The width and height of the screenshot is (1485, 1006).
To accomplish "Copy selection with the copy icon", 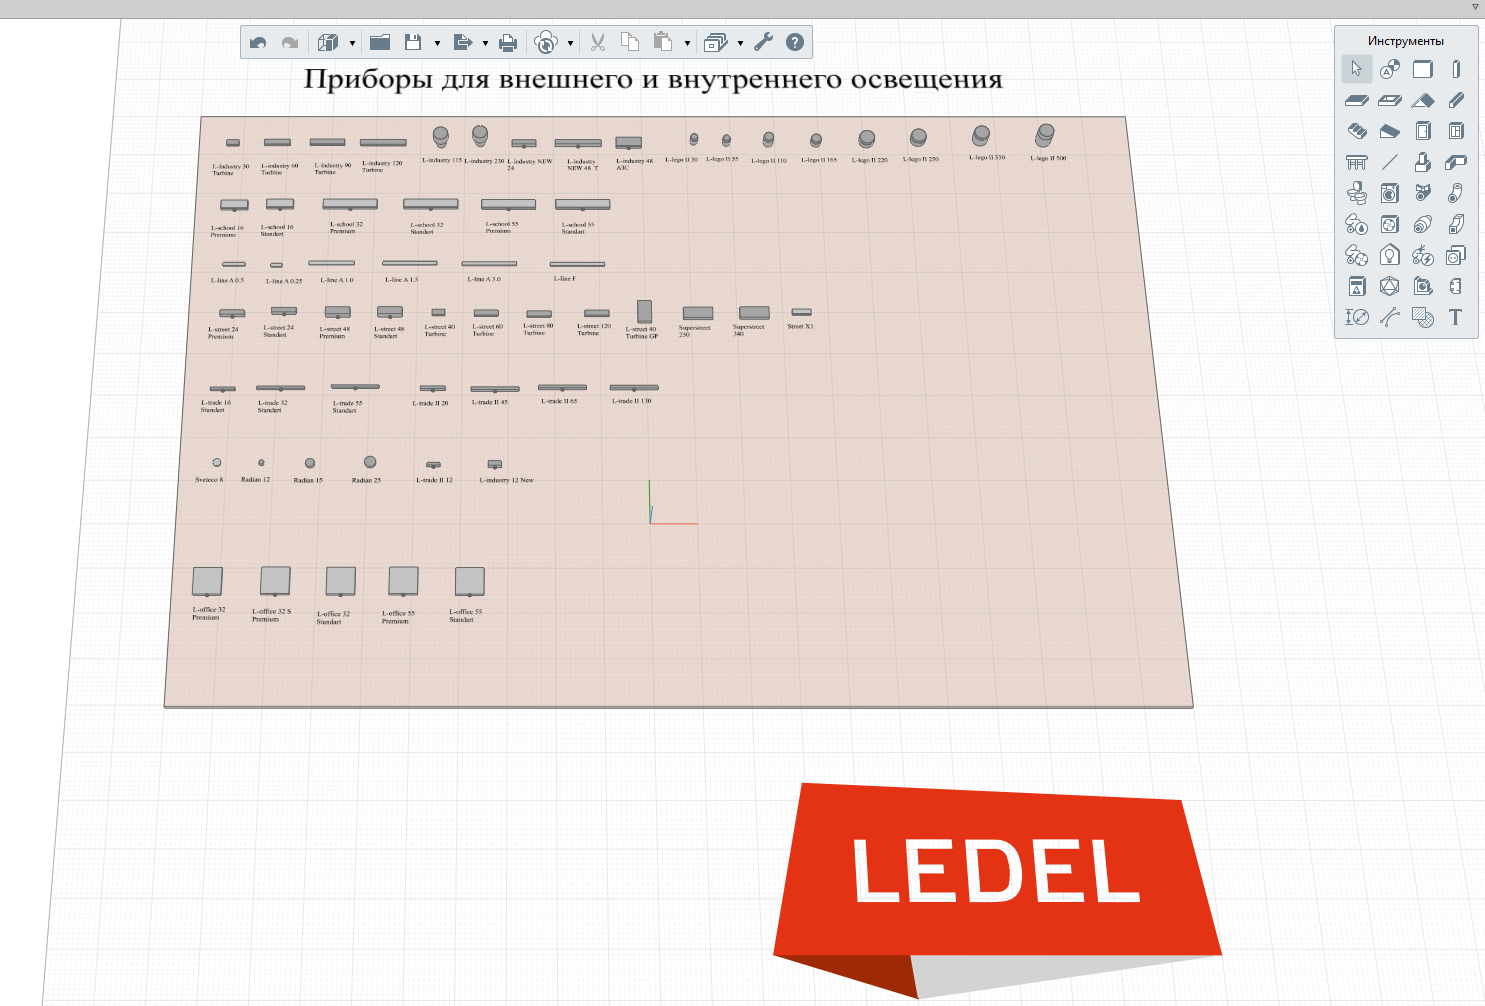I will click(x=630, y=42).
